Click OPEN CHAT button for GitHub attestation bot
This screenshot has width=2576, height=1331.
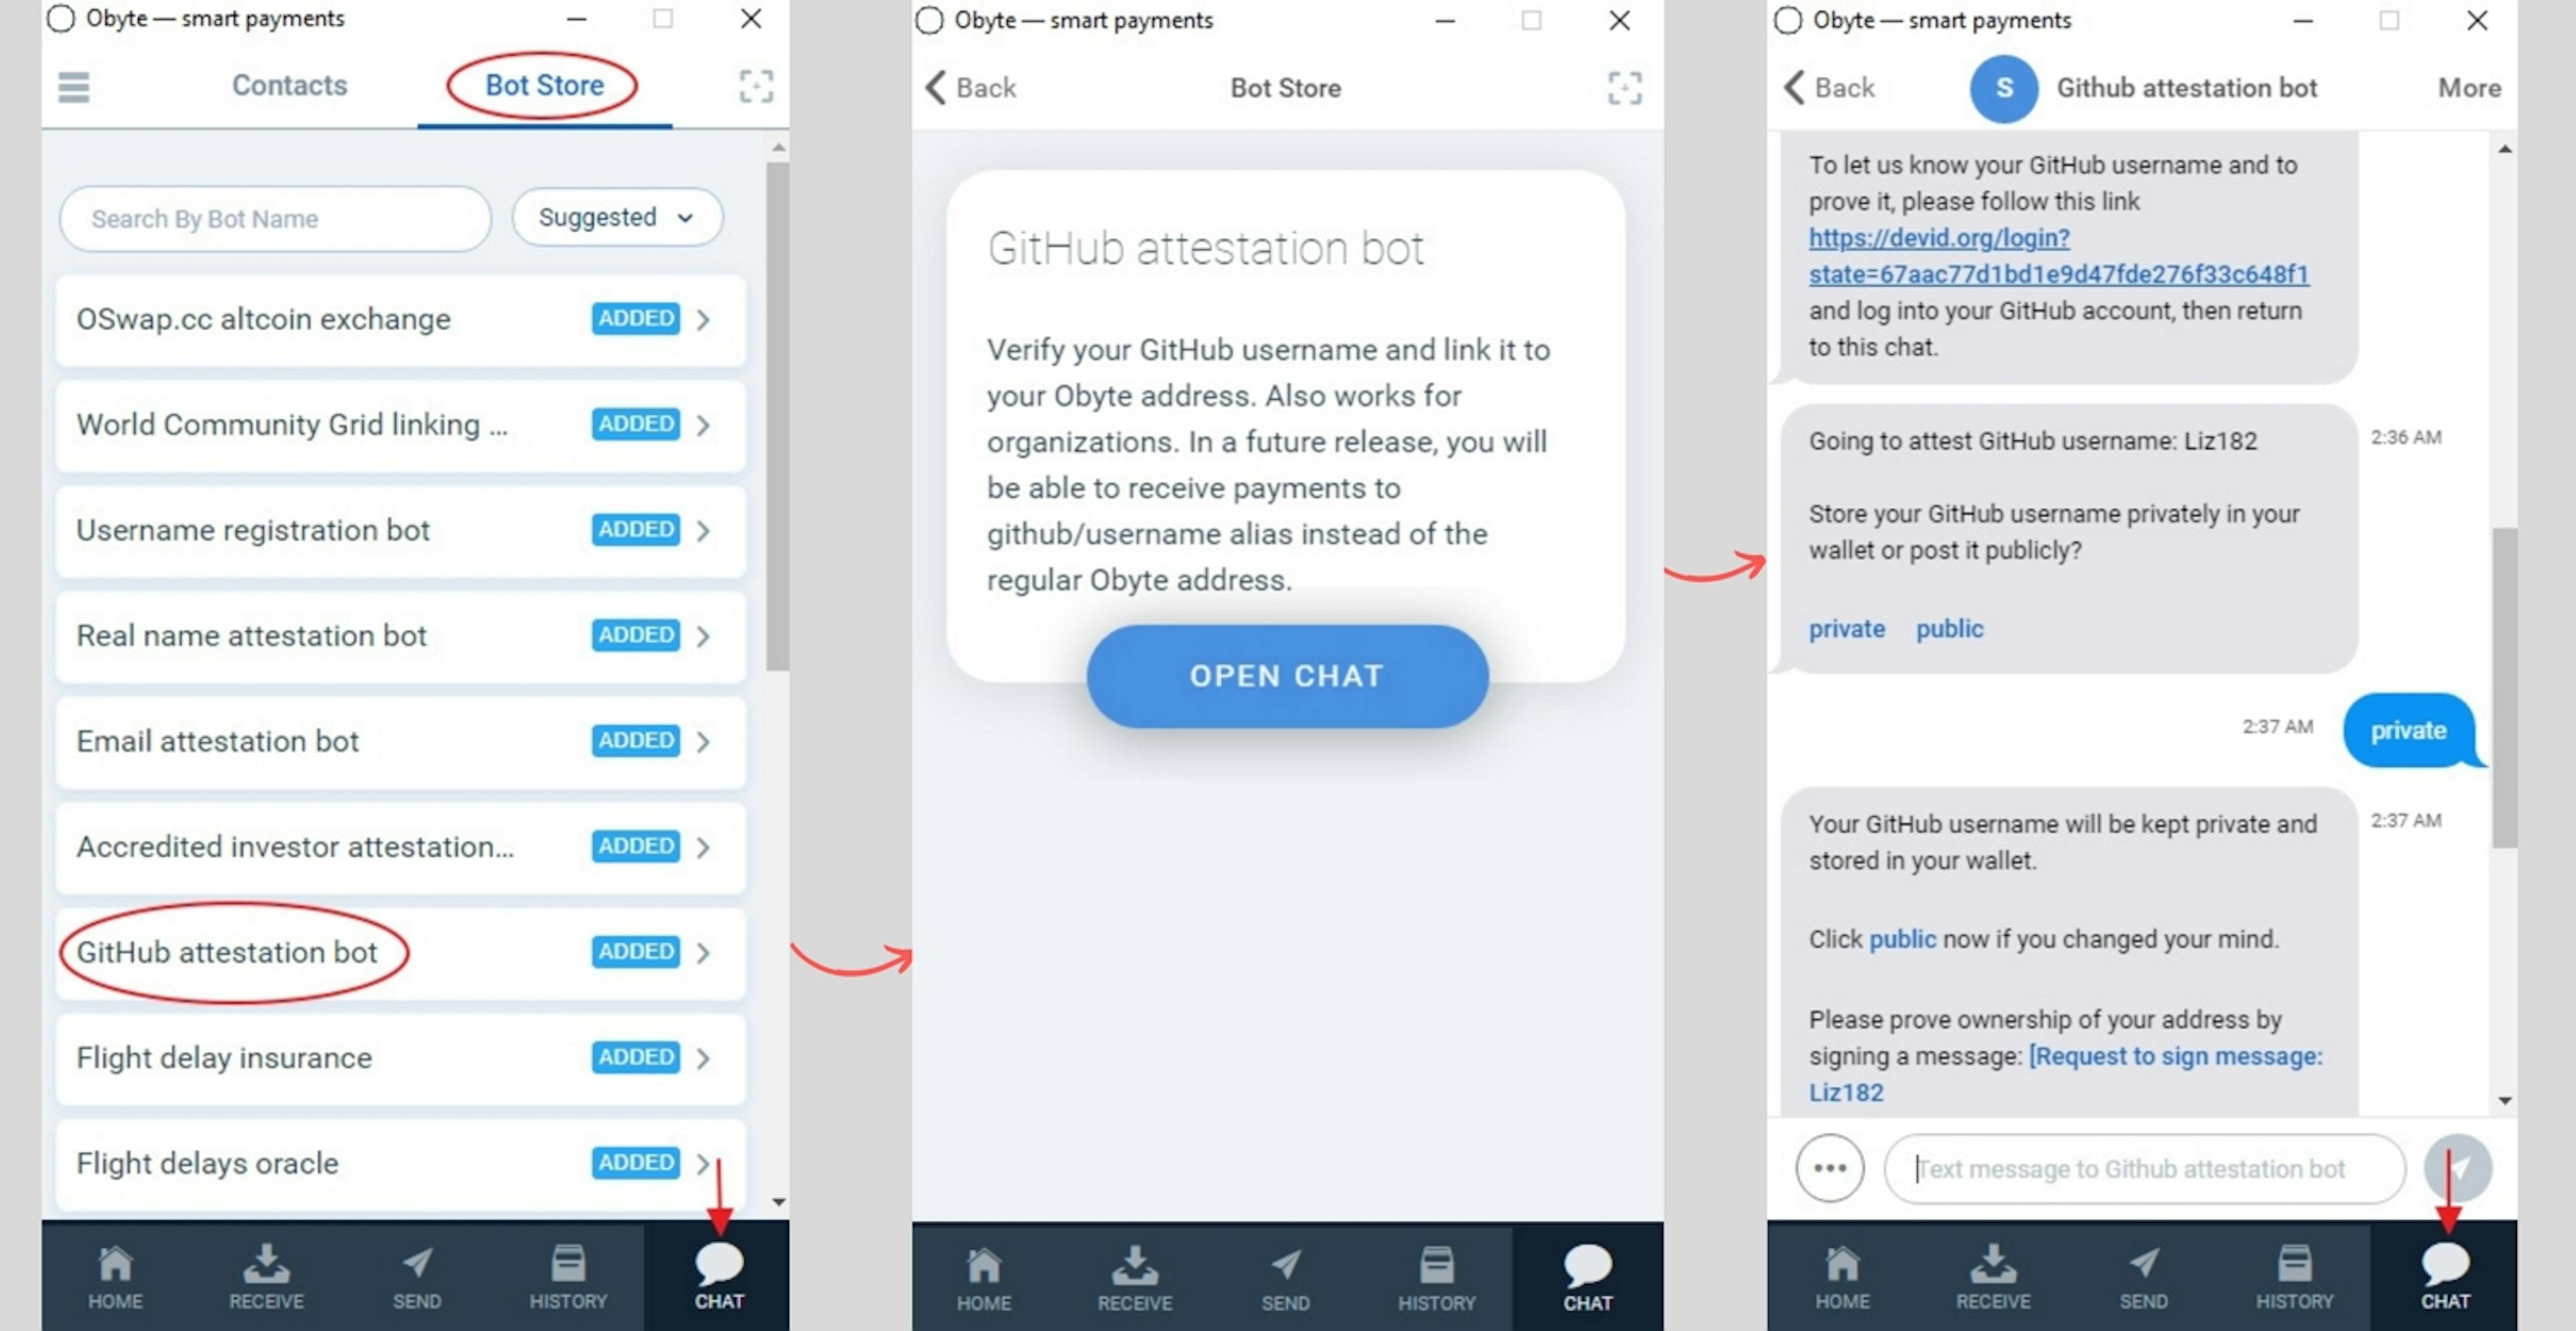[1288, 674]
